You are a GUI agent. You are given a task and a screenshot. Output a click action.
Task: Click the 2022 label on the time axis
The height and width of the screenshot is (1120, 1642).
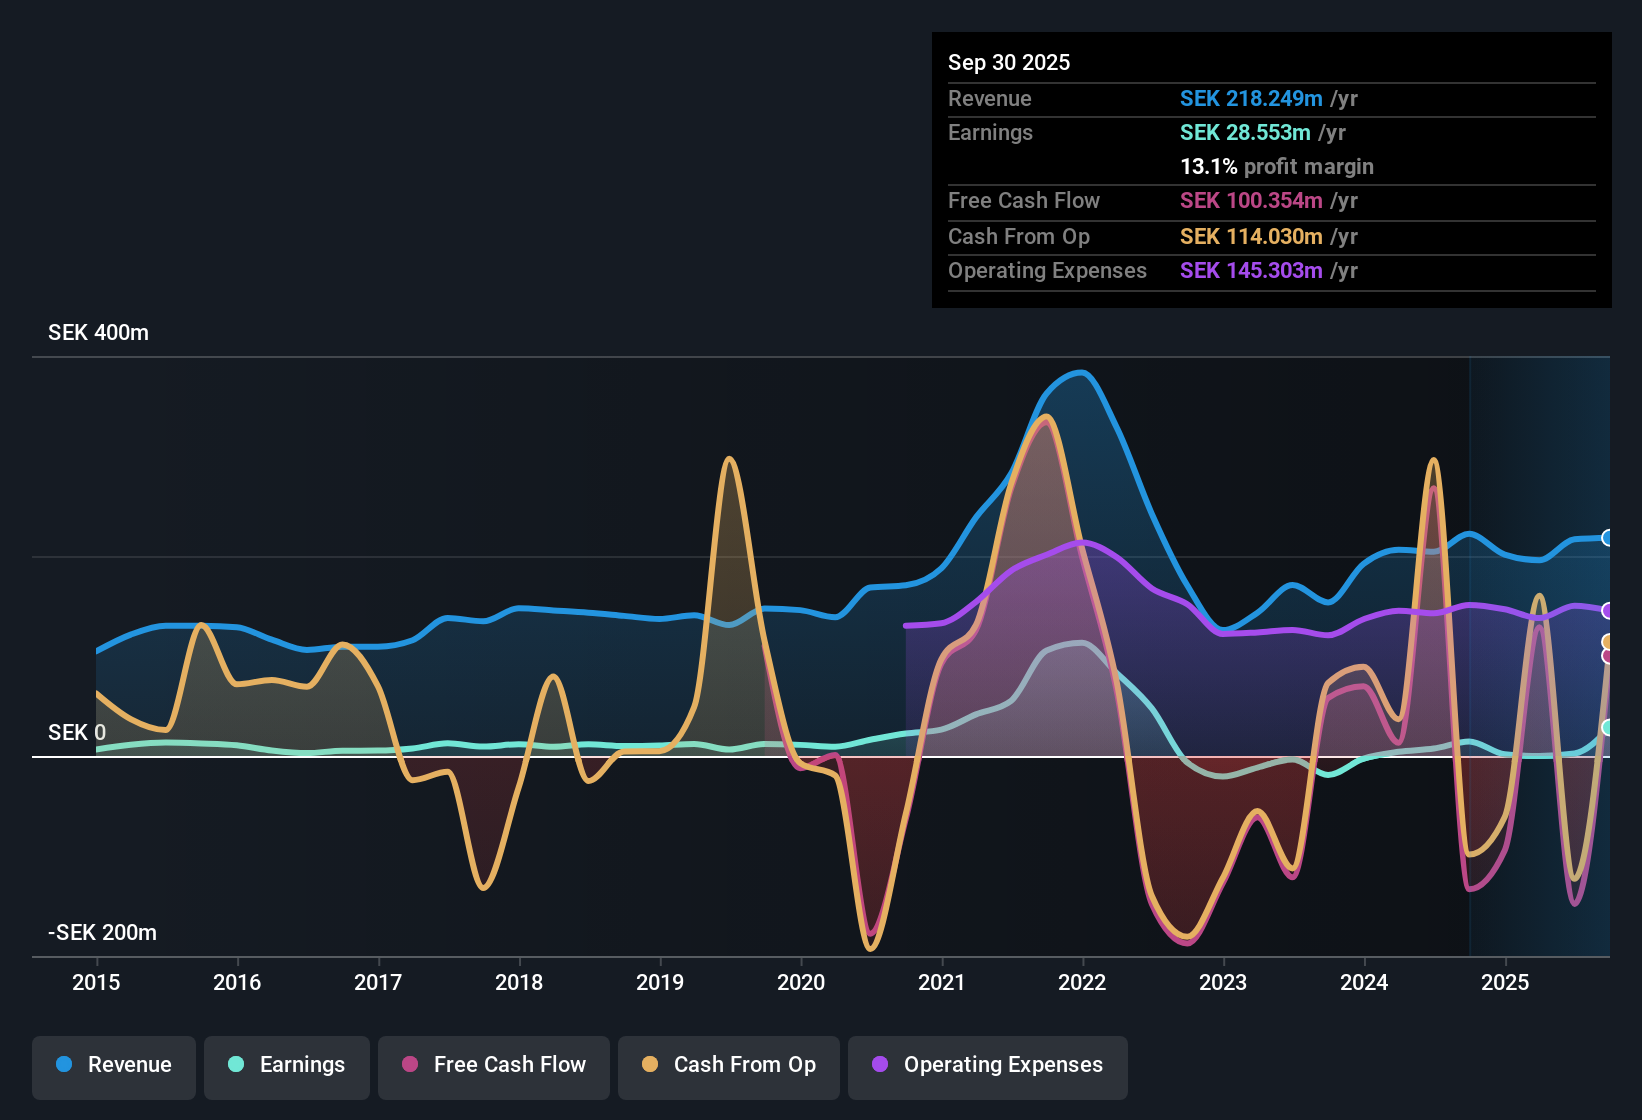pos(1082,982)
